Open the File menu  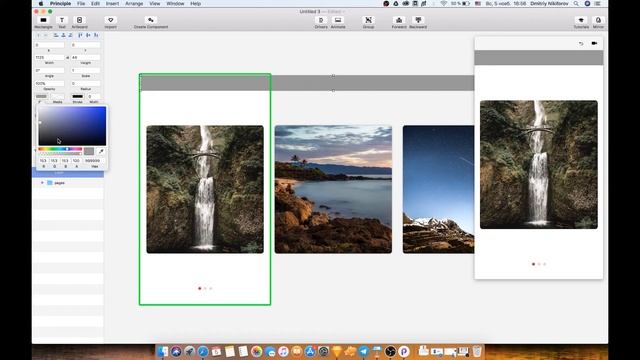click(81, 4)
